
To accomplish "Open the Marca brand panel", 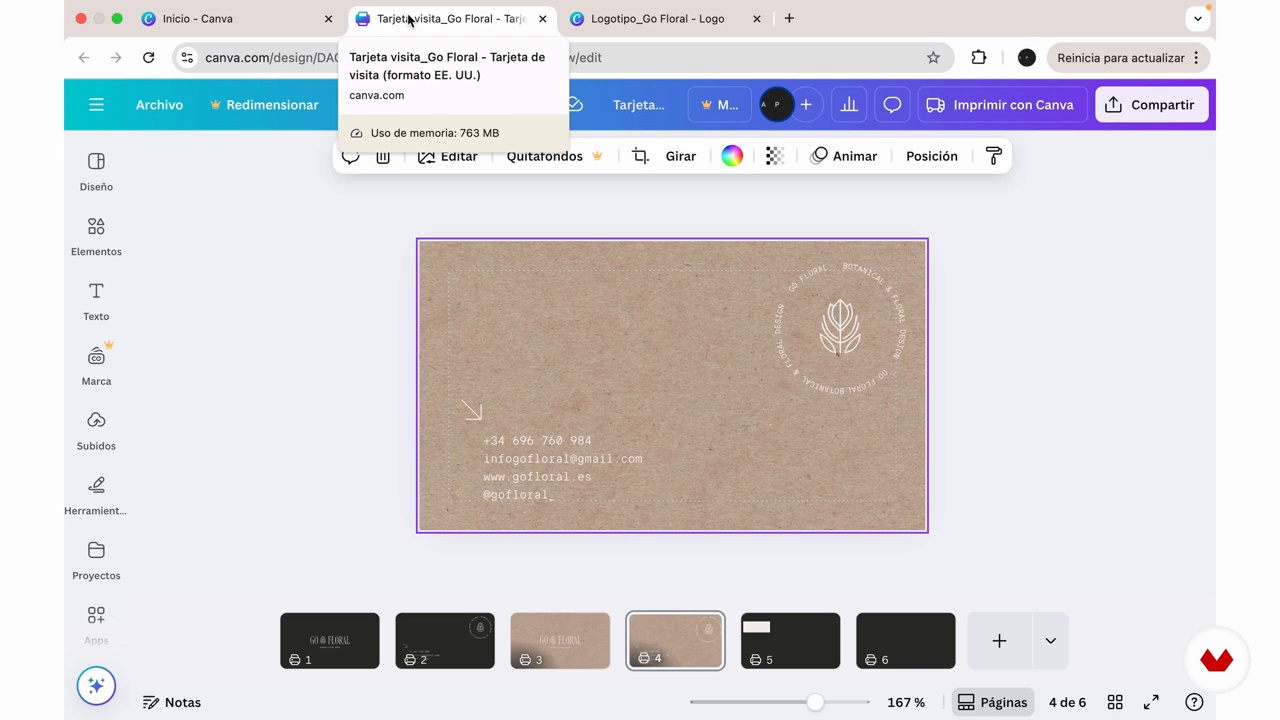I will point(96,367).
